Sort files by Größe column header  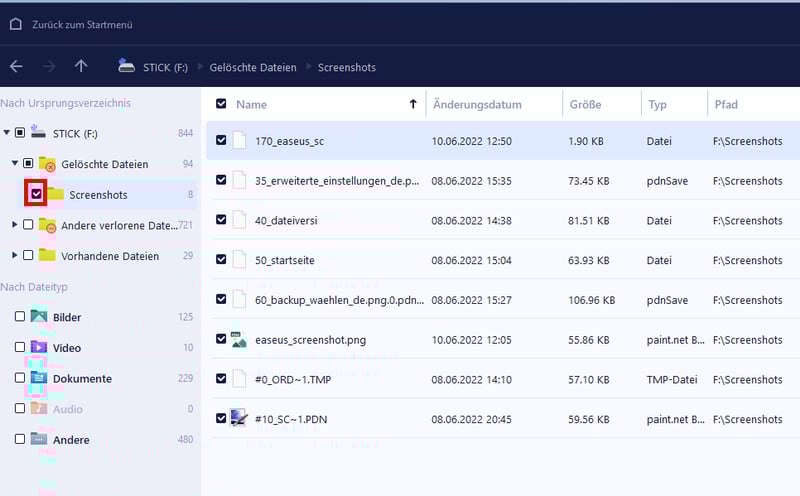coord(585,104)
